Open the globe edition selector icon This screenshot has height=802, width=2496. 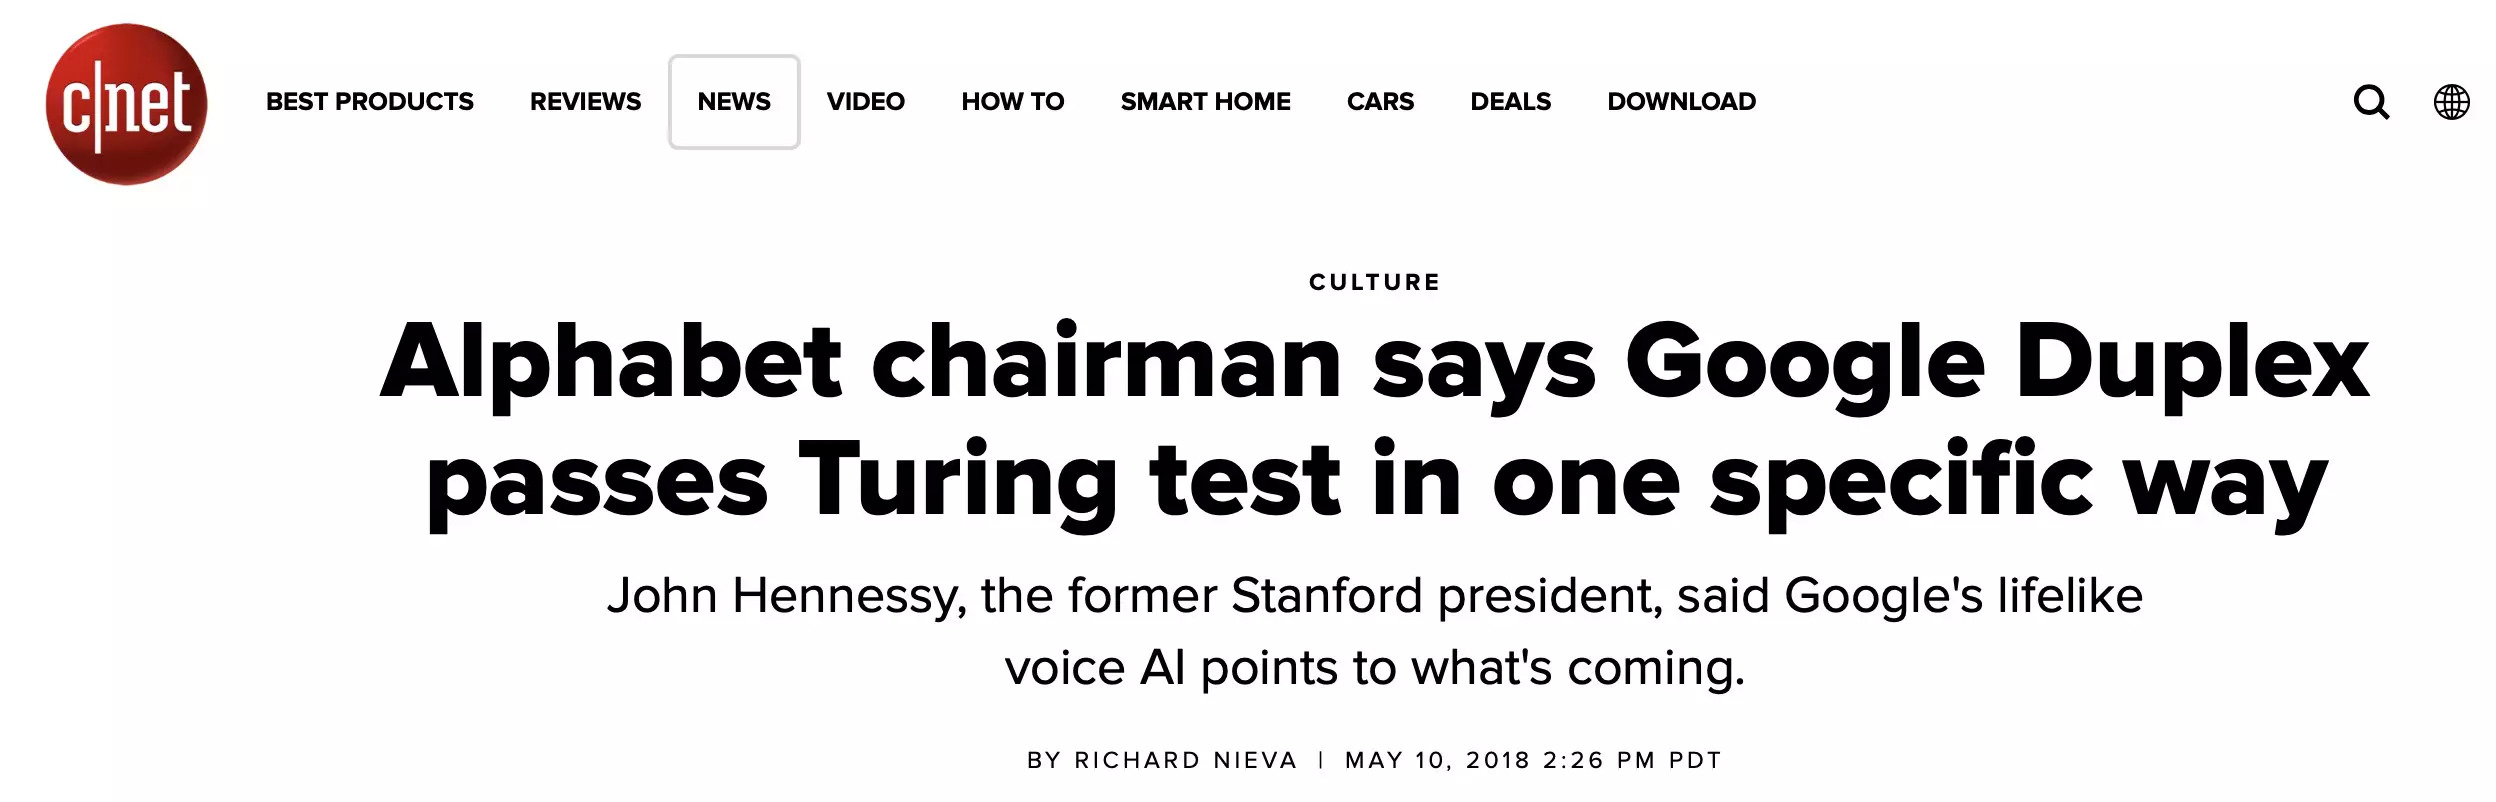point(2451,102)
